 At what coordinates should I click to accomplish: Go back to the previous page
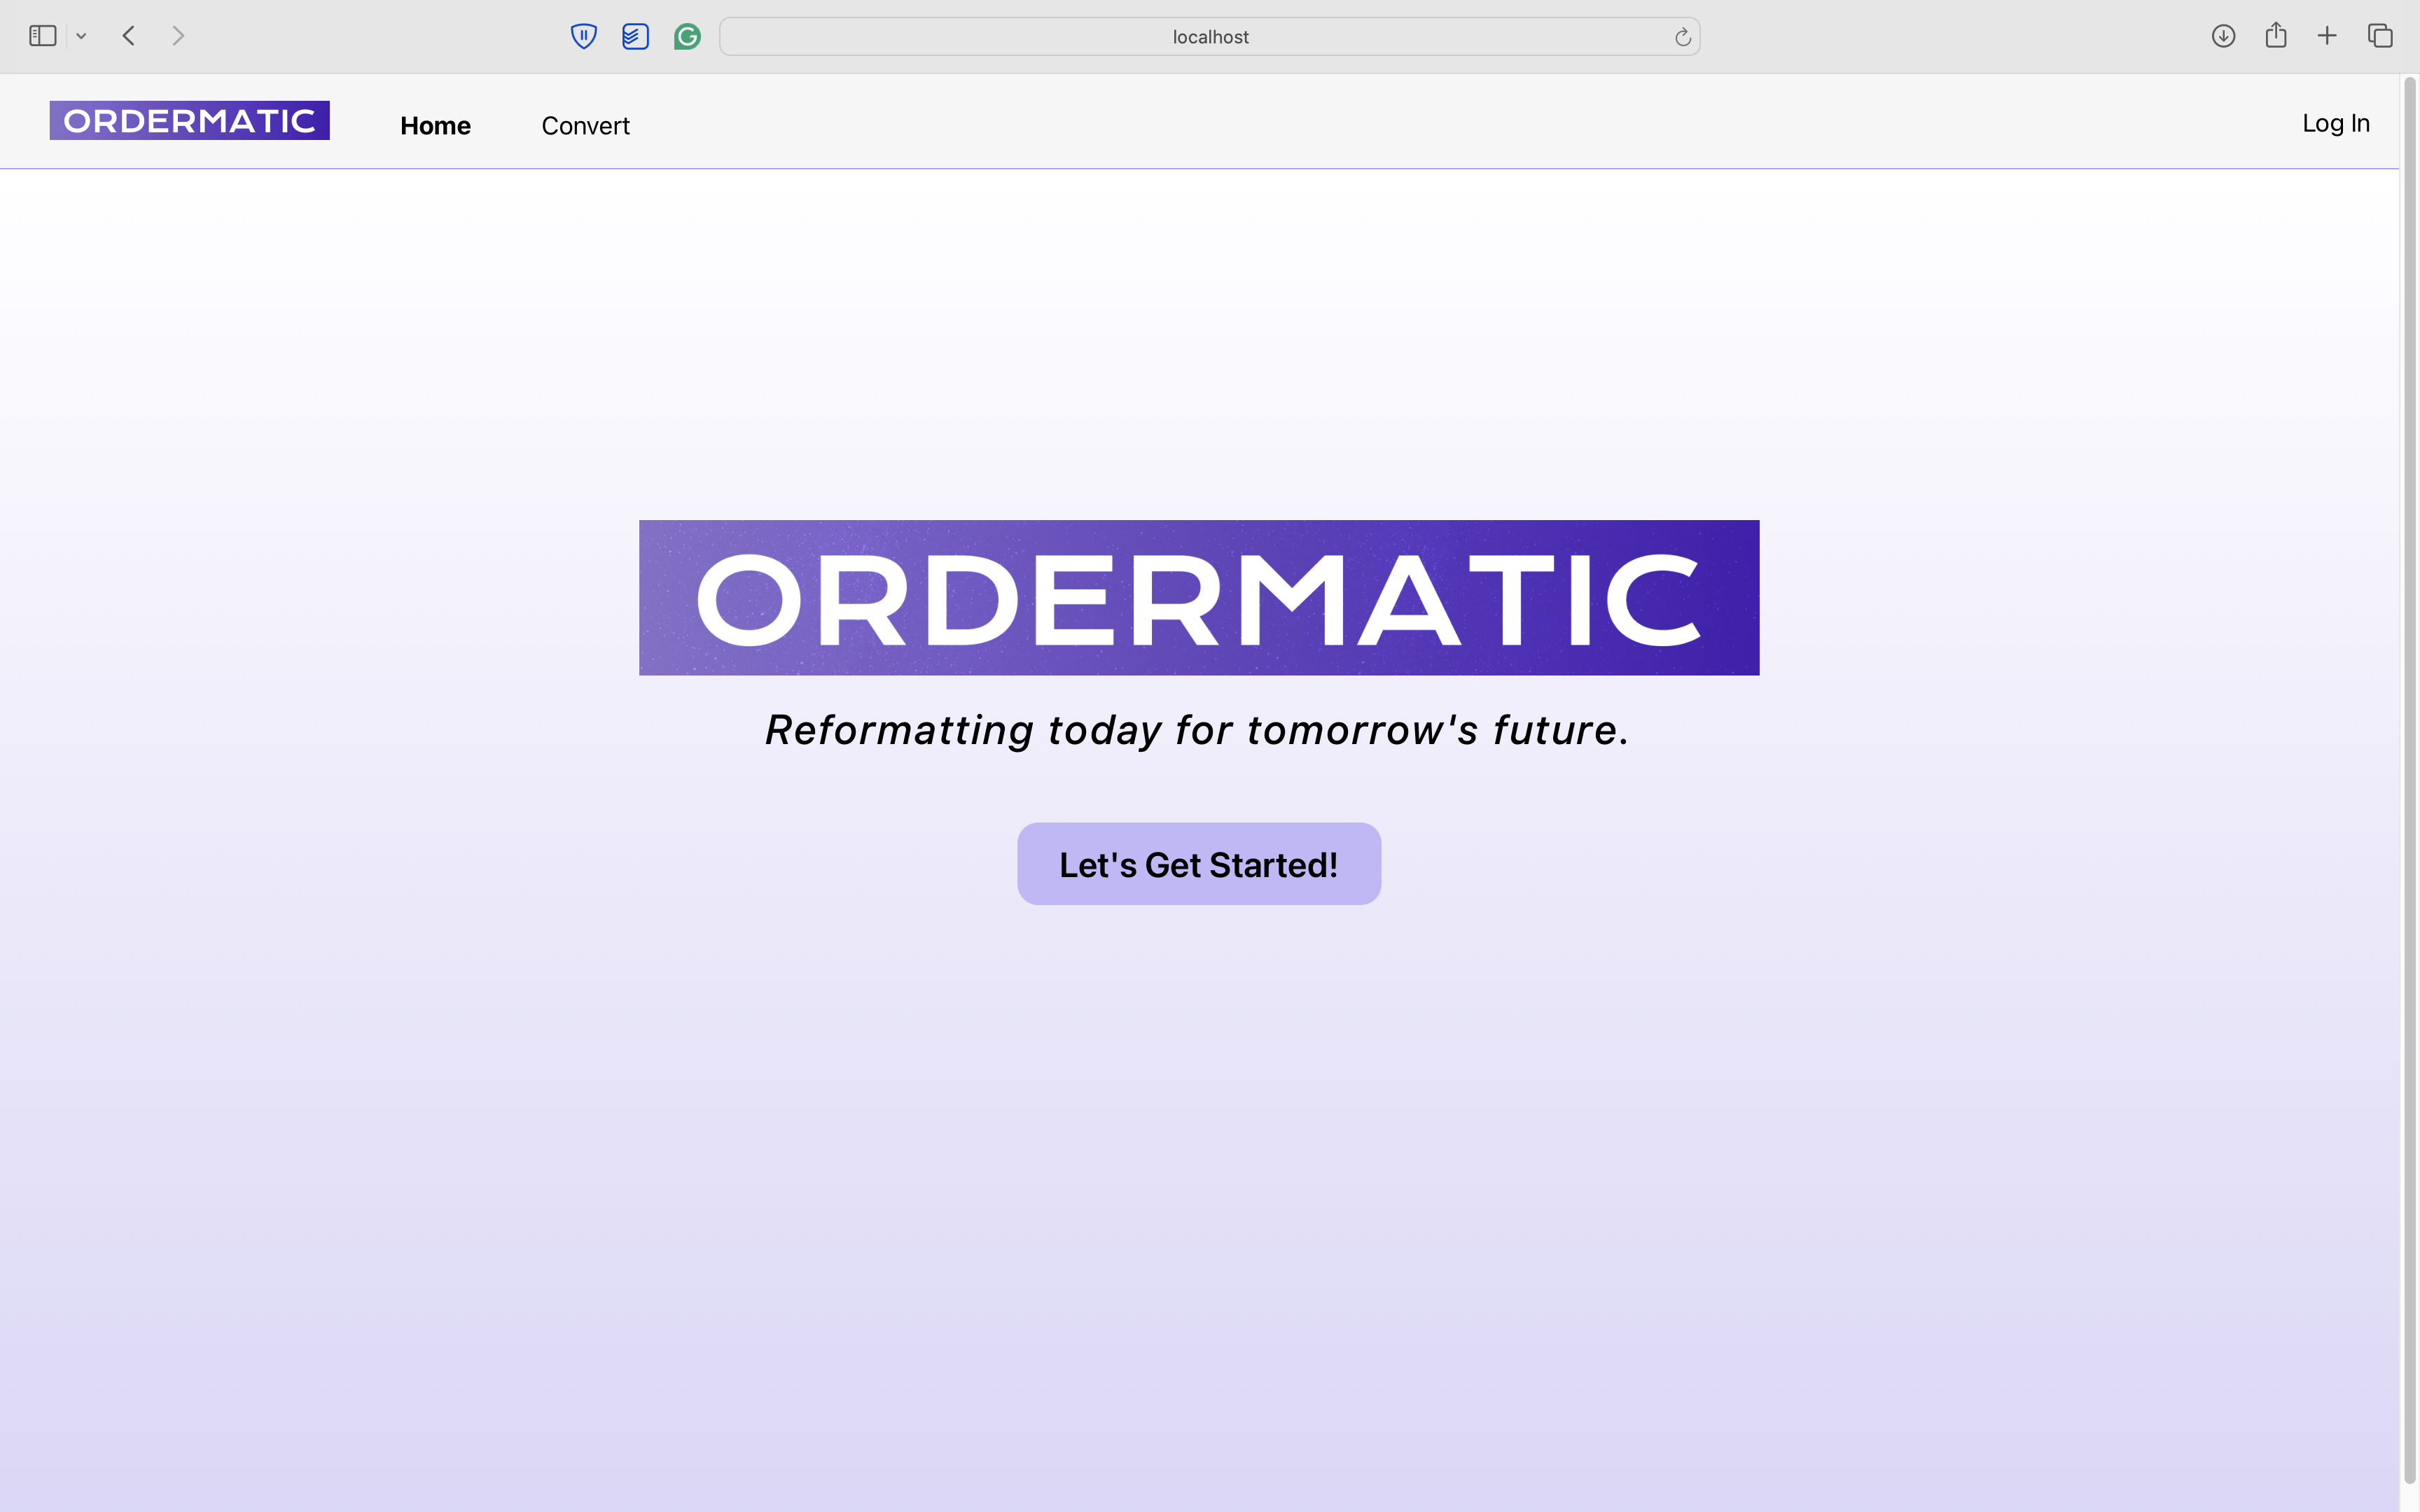click(x=129, y=36)
